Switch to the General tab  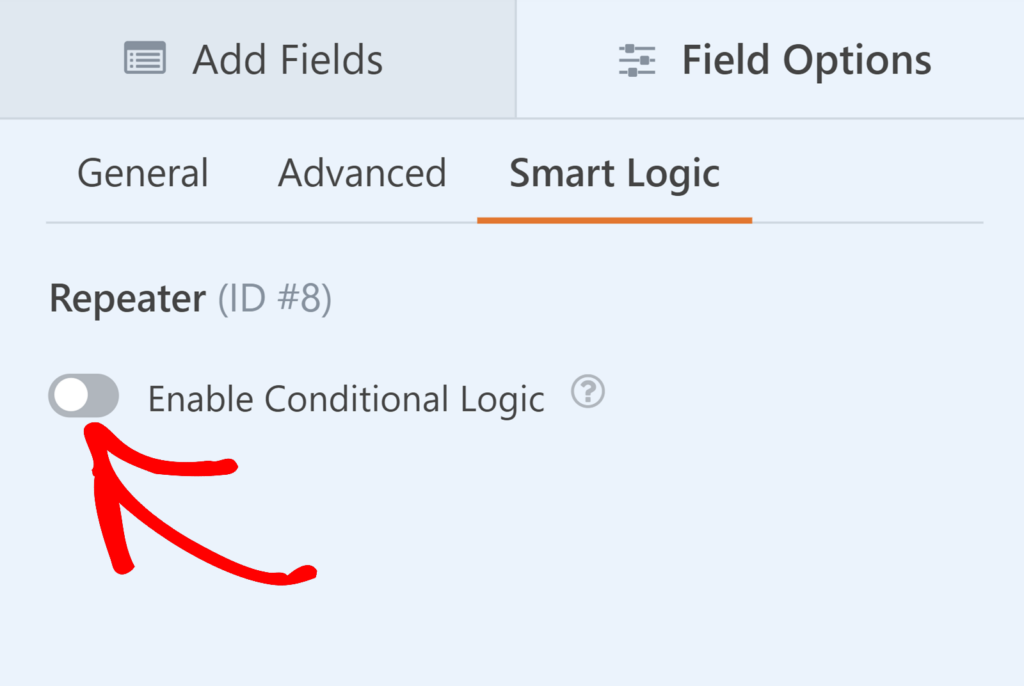[142, 173]
